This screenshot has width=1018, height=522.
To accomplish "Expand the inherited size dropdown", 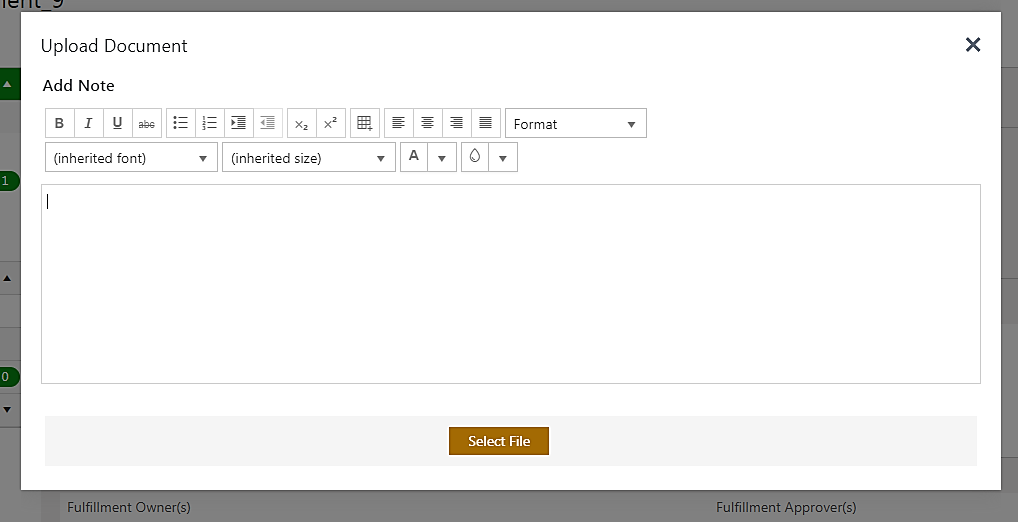I will [x=308, y=158].
